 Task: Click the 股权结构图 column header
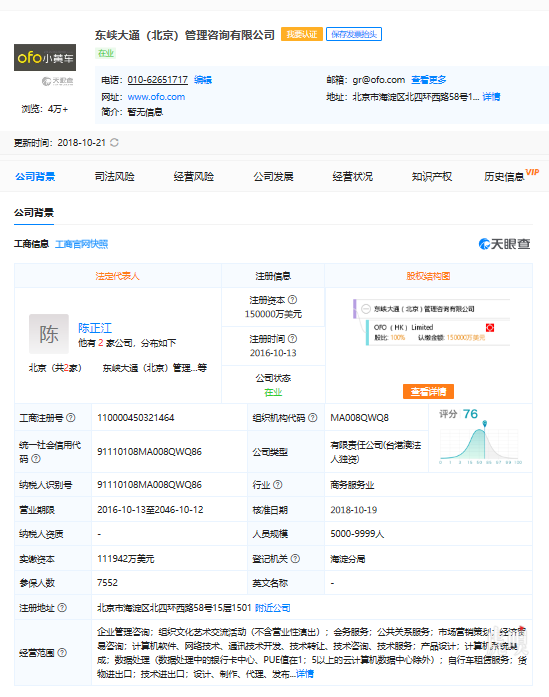click(429, 276)
